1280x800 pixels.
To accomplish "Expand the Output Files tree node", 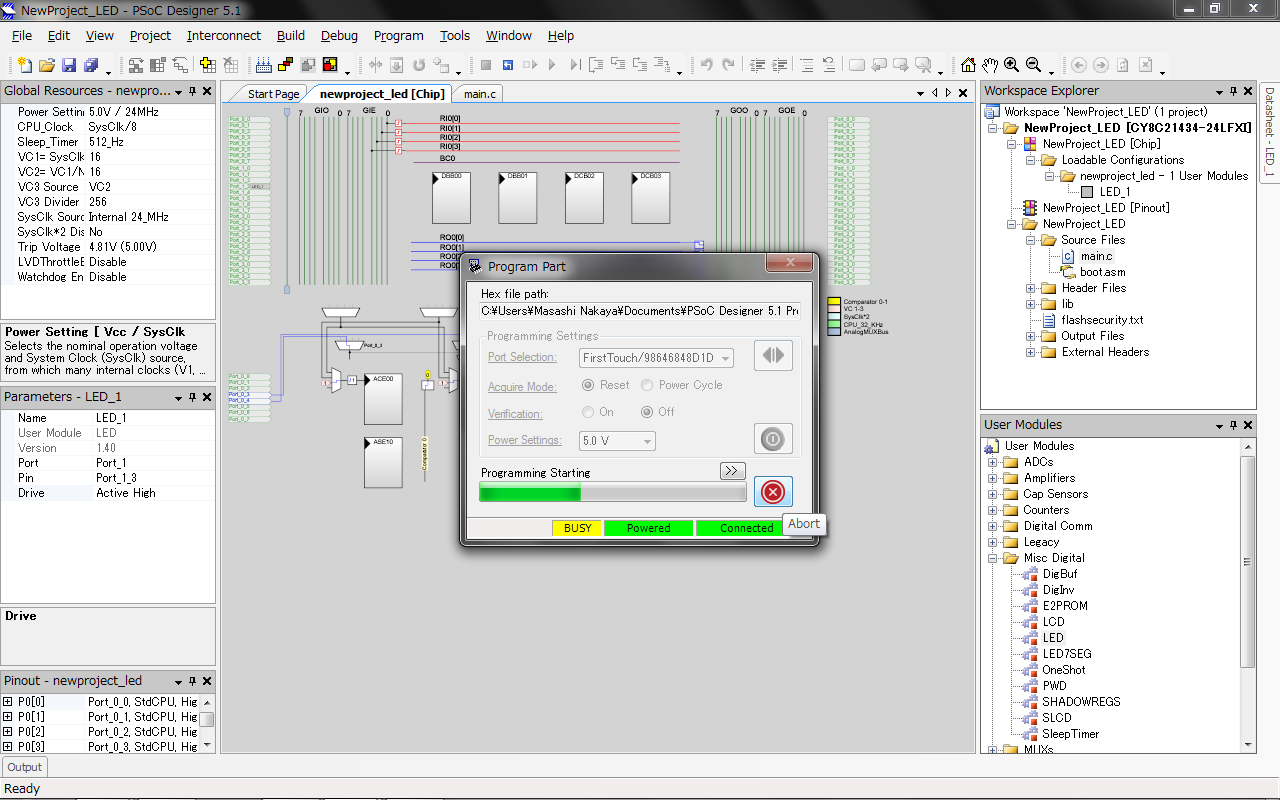I will point(1031,336).
